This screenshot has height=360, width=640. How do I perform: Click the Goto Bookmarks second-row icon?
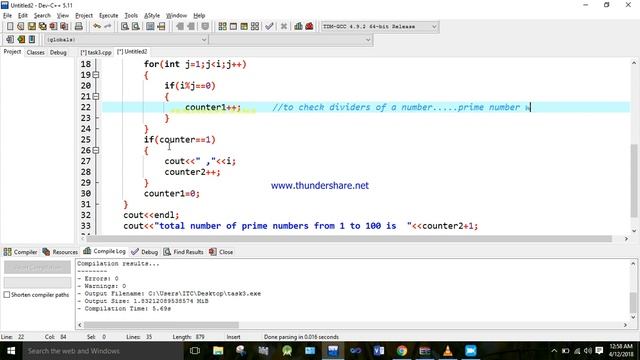(32, 40)
